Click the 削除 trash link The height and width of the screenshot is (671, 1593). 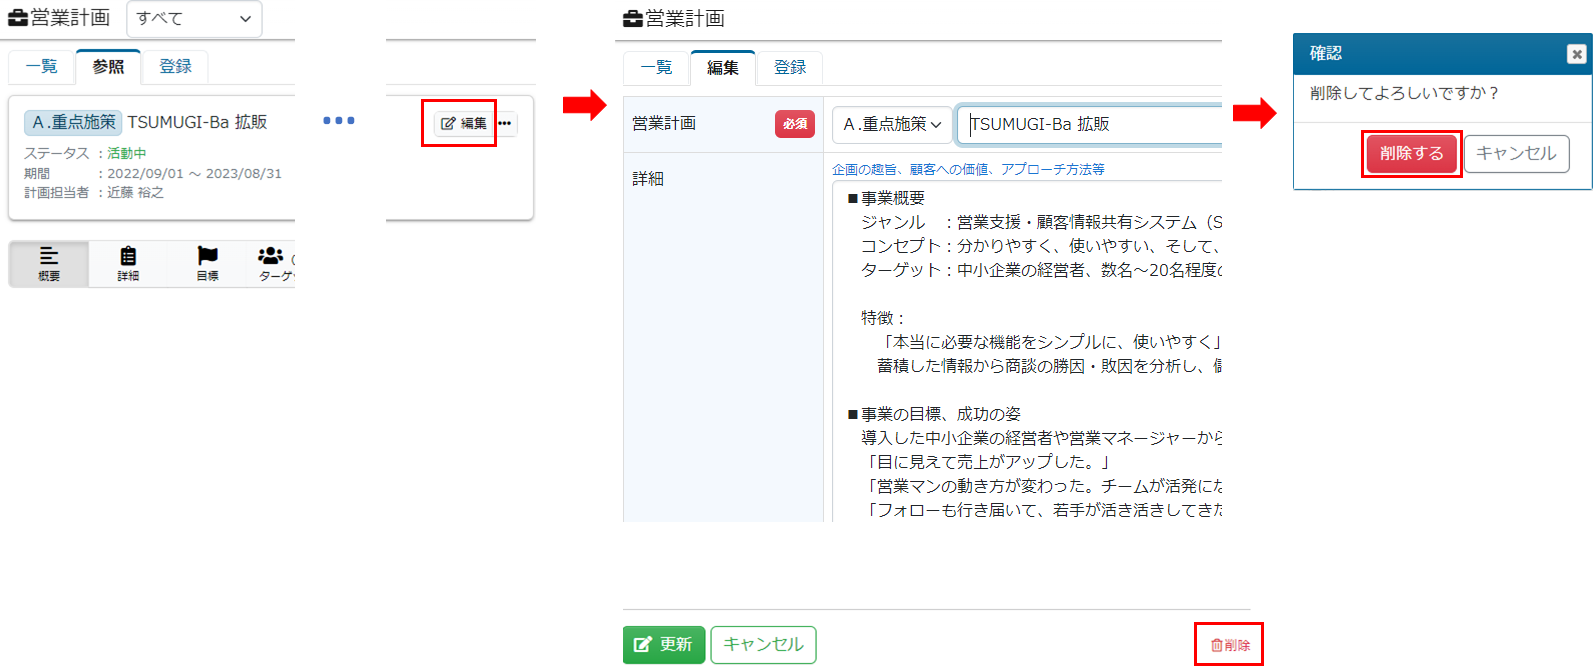tap(1230, 645)
